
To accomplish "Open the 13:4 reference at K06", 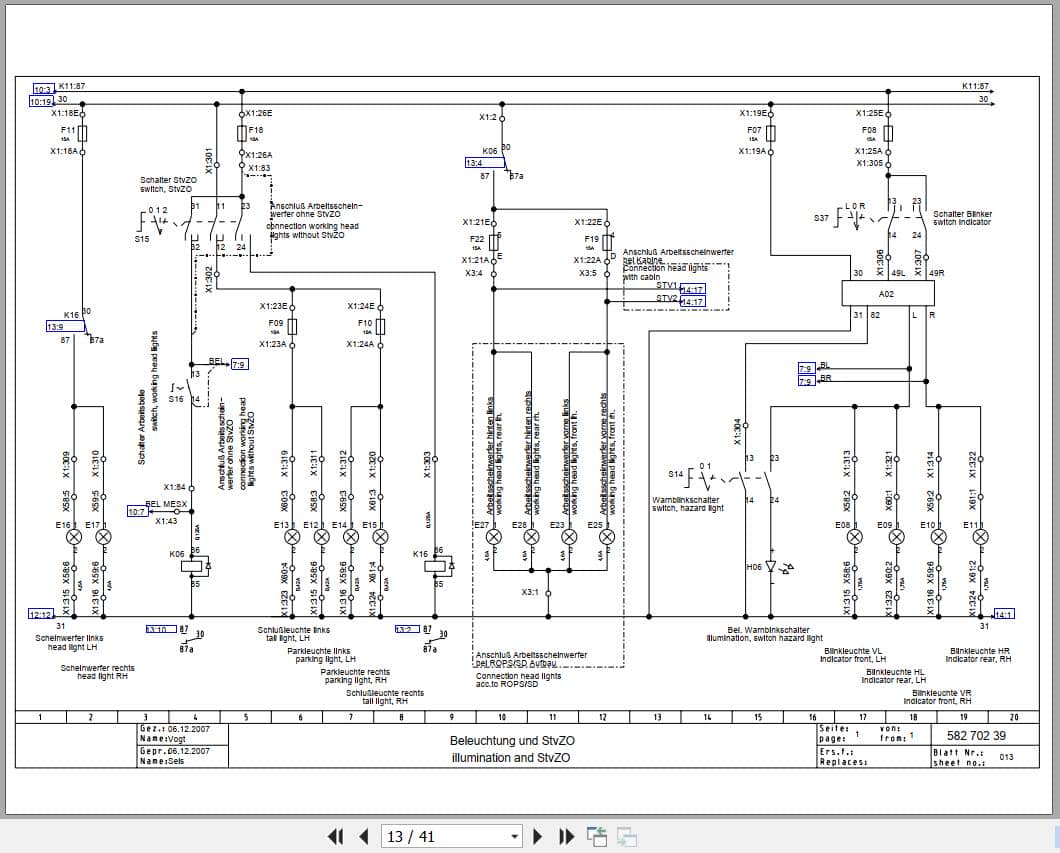I will tap(485, 163).
